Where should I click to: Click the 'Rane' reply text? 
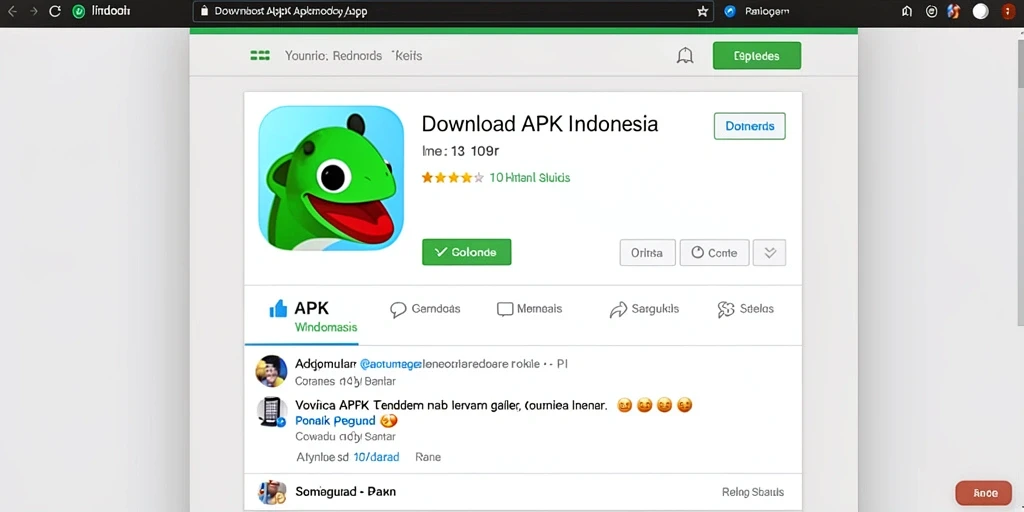(428, 457)
